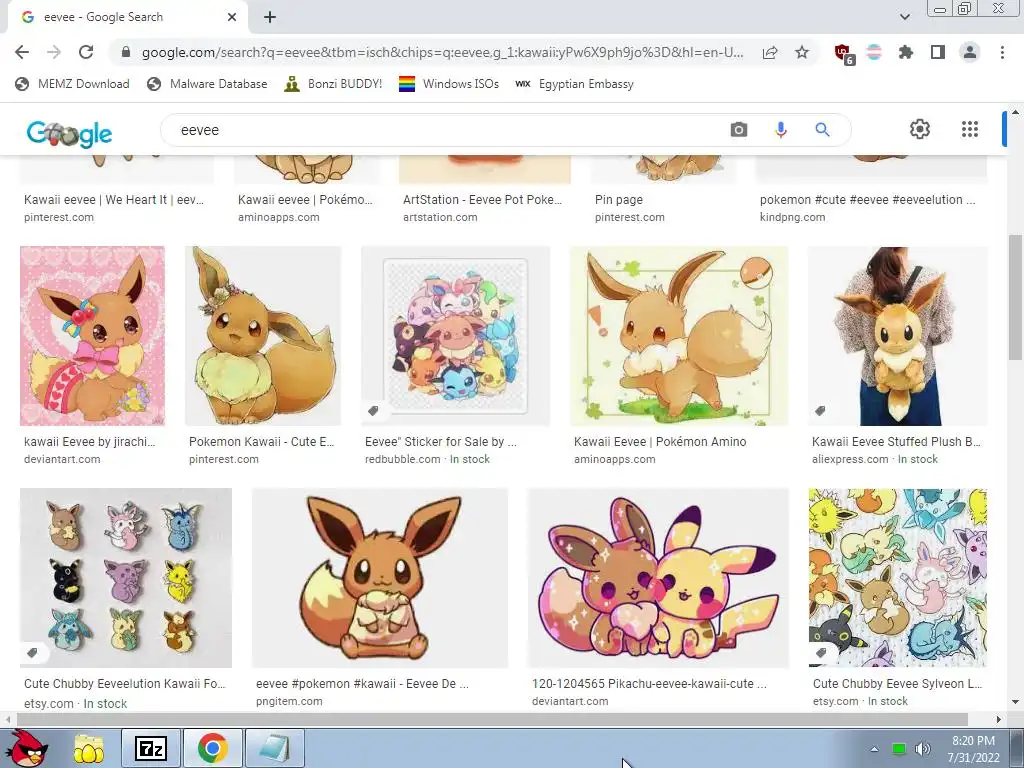Click the artstation.com source text
1024x768 pixels.
pyautogui.click(x=440, y=217)
